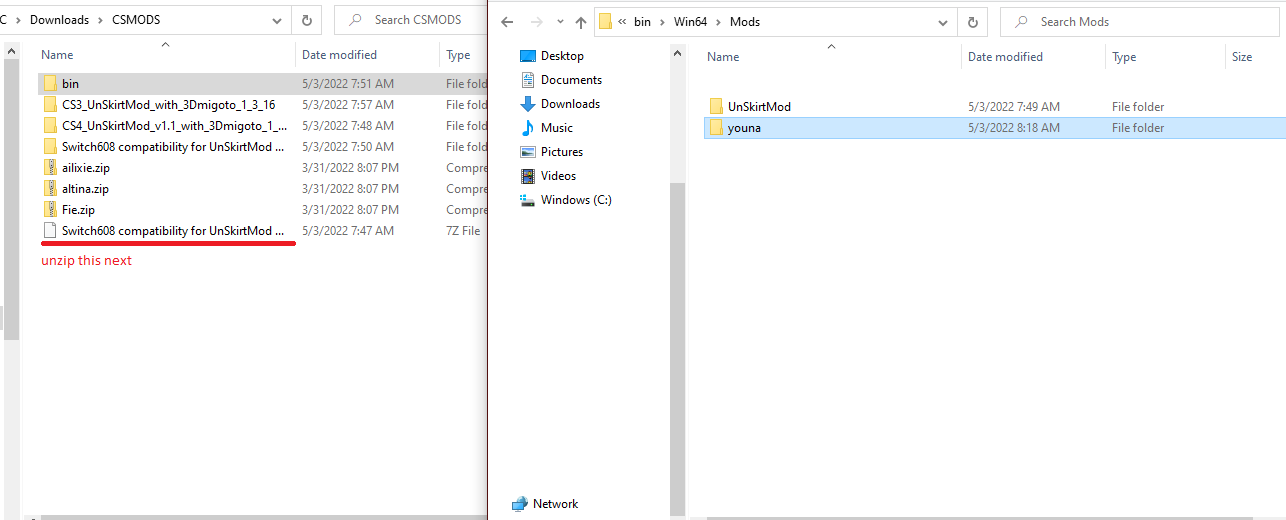Click Mods breadcrumb in address bar

pos(745,22)
